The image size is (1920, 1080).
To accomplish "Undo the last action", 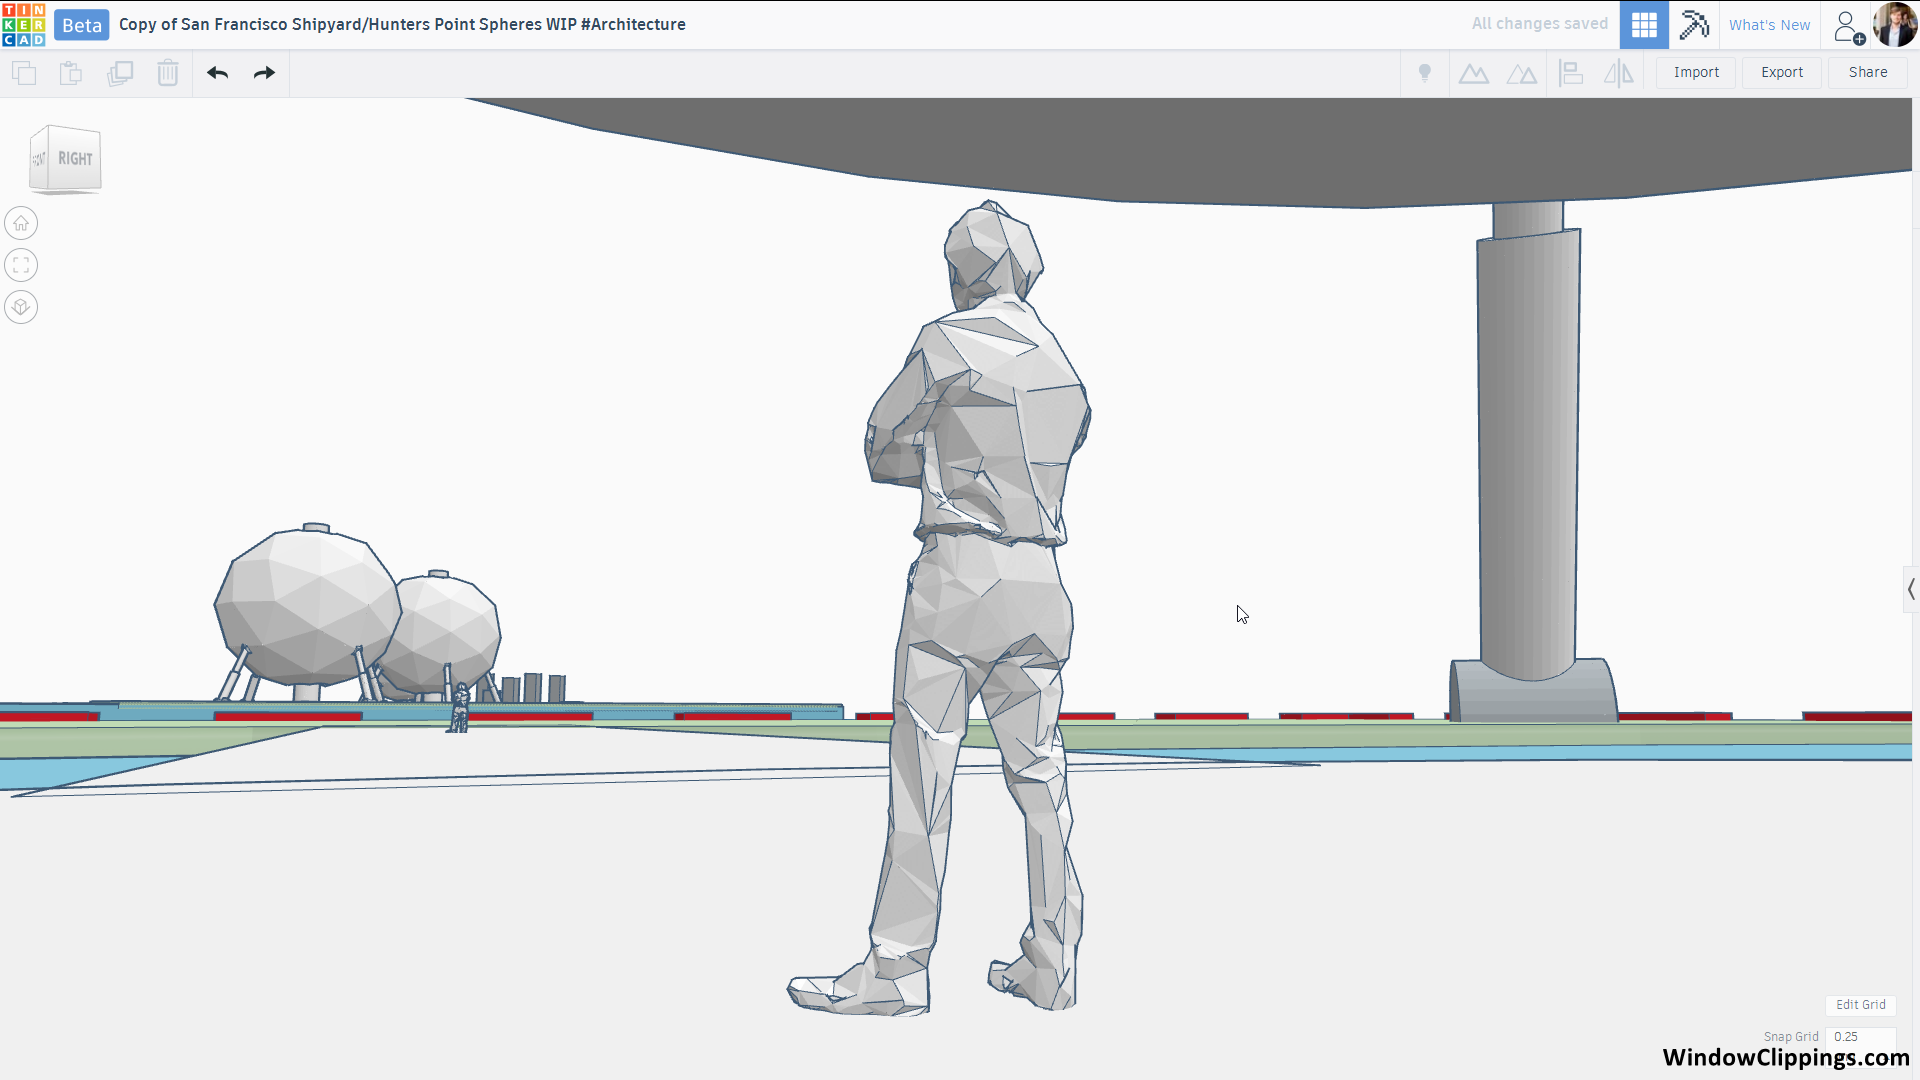I will pyautogui.click(x=218, y=73).
